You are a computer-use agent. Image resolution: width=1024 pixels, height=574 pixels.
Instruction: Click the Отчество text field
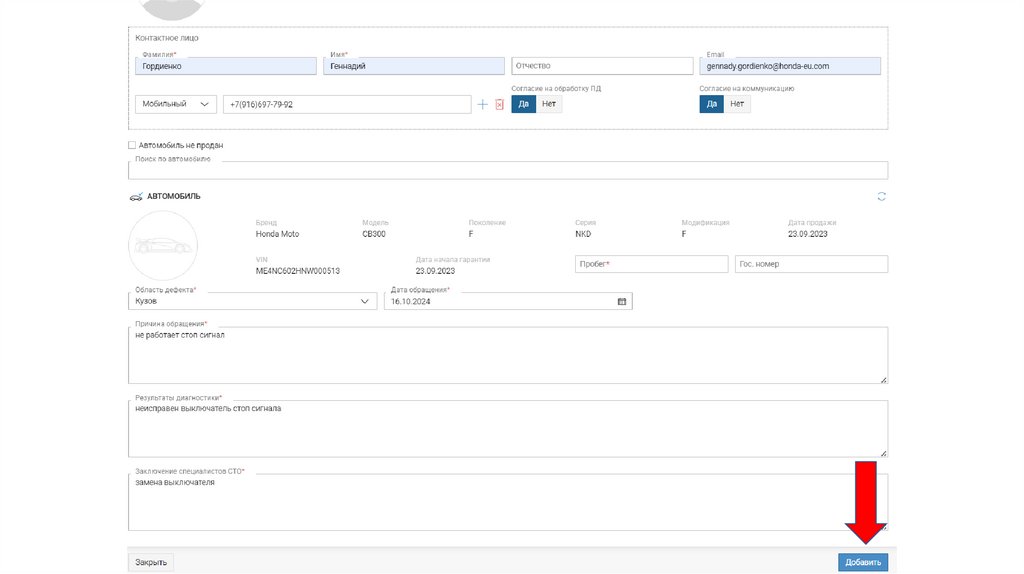click(602, 66)
